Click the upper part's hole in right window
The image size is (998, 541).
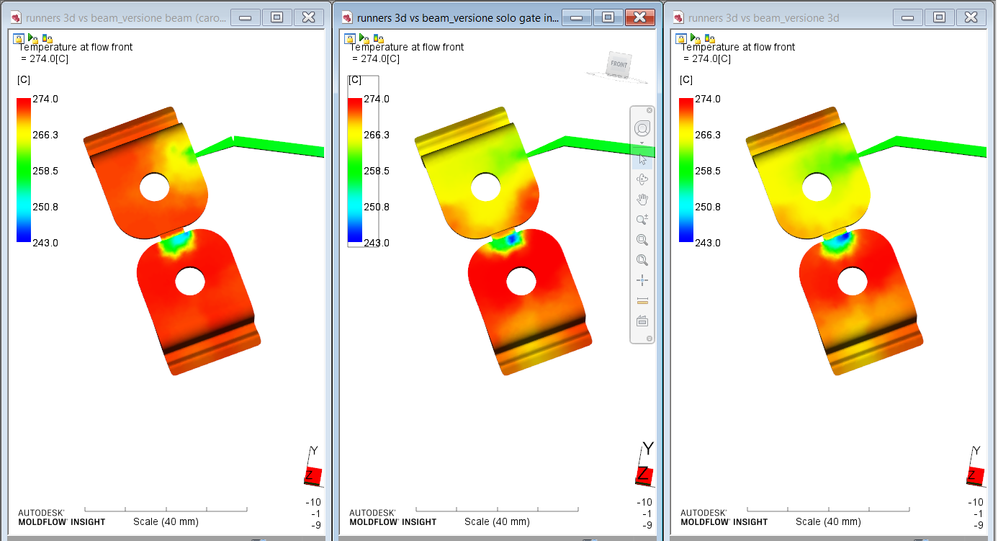pyautogui.click(x=817, y=187)
